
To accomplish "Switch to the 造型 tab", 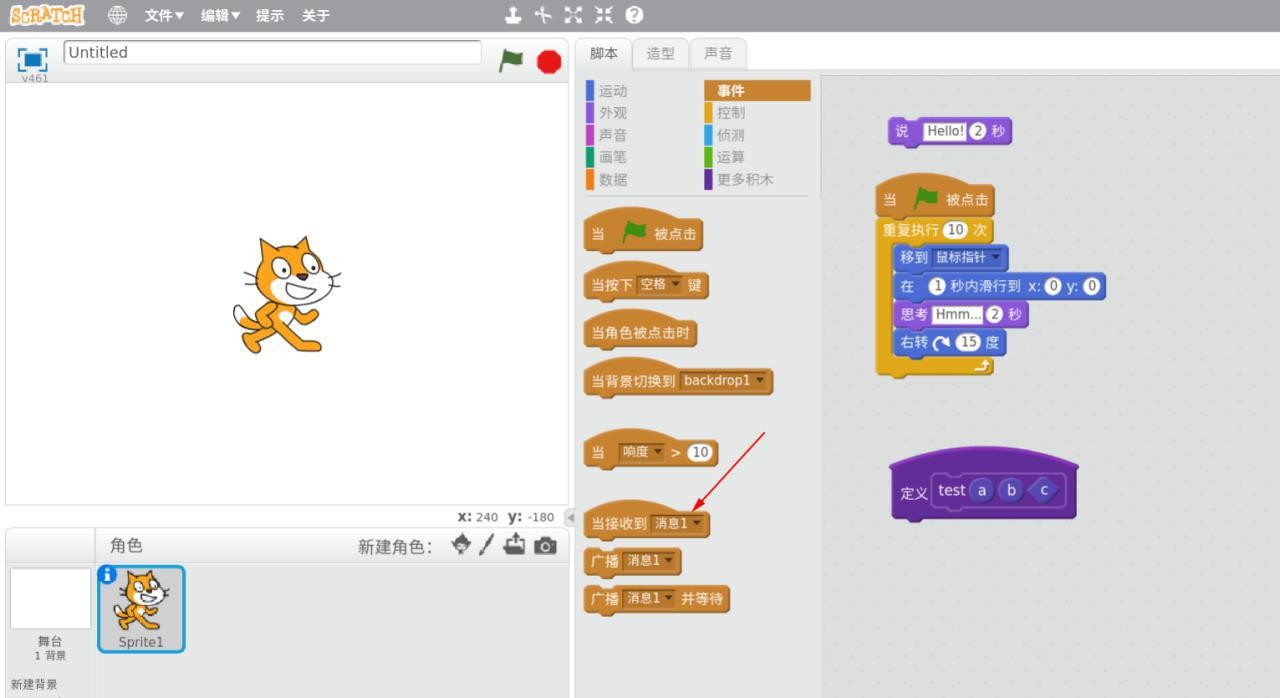I will (661, 53).
